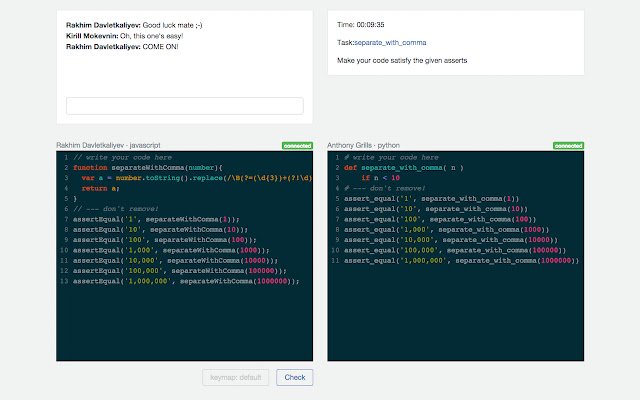Click the '# write your code here' python comment
This screenshot has width=640, height=400.
[391, 158]
